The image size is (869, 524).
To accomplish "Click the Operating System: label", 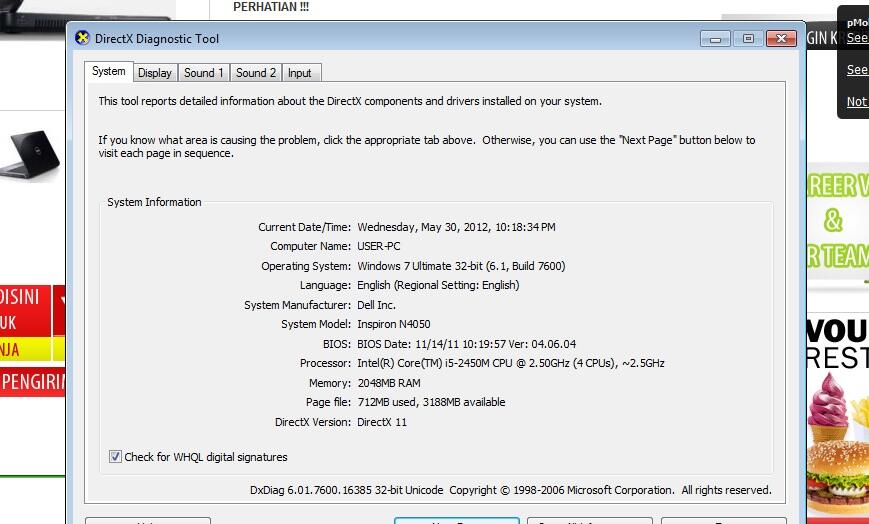I will pos(306,266).
